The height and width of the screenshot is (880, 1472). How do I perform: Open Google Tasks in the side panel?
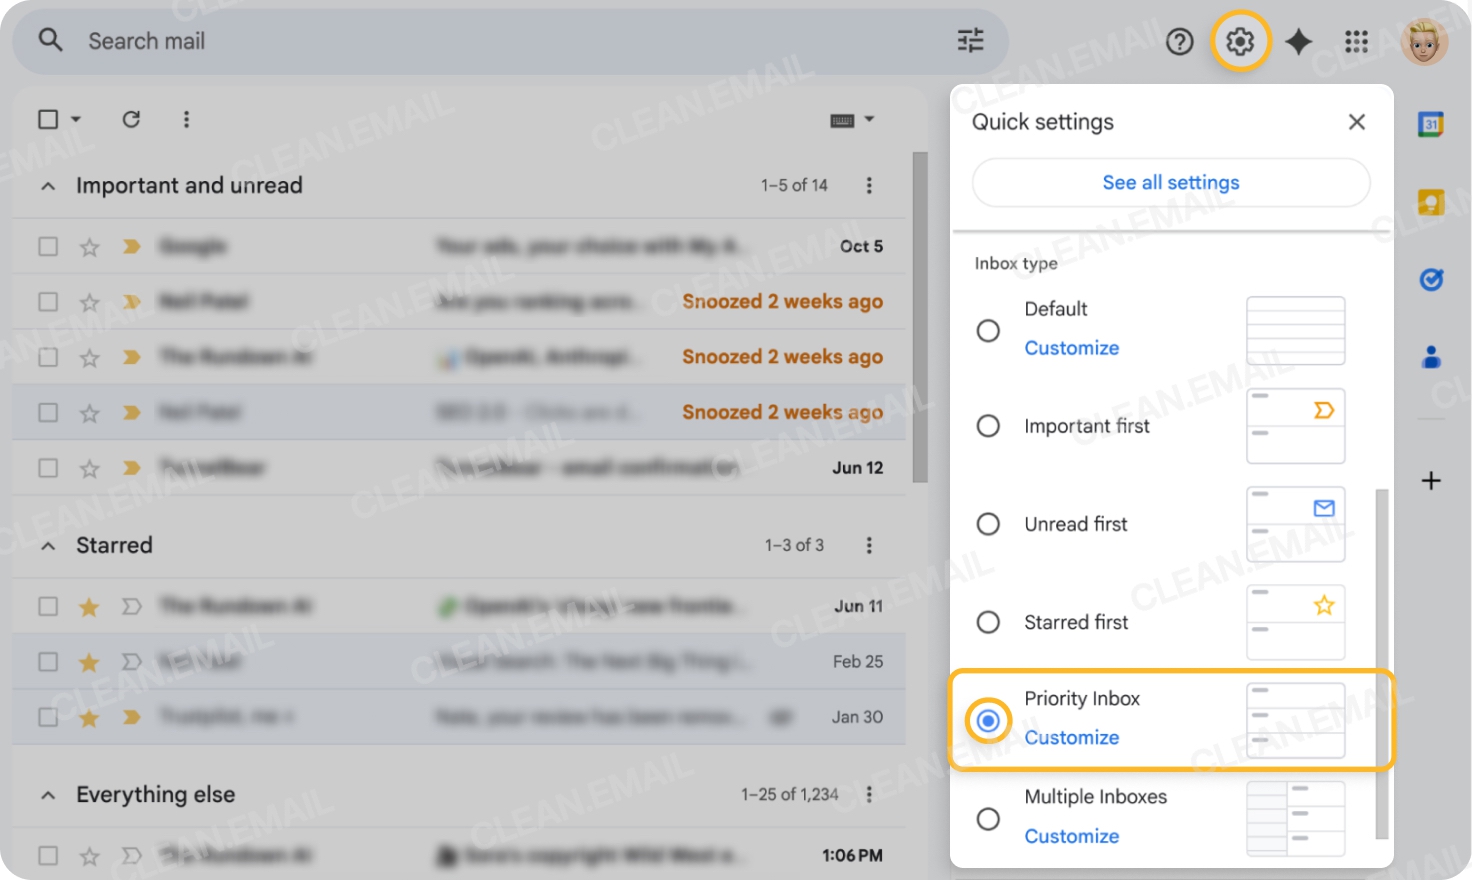pyautogui.click(x=1431, y=279)
